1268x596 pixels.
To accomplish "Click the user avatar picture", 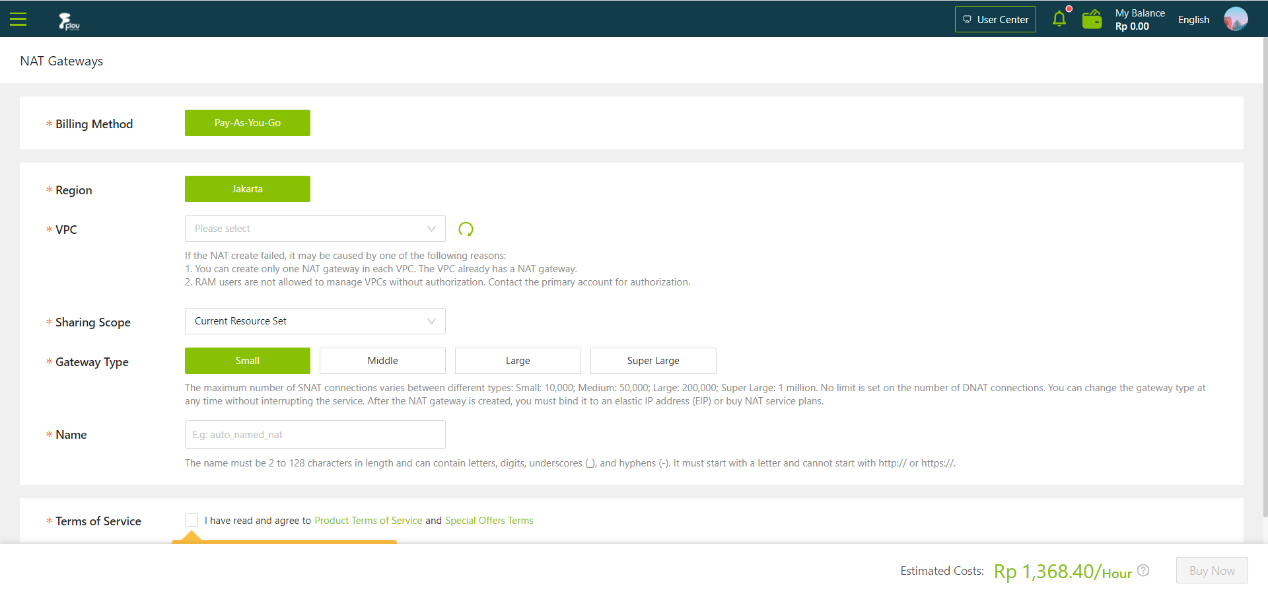I will click(1235, 19).
